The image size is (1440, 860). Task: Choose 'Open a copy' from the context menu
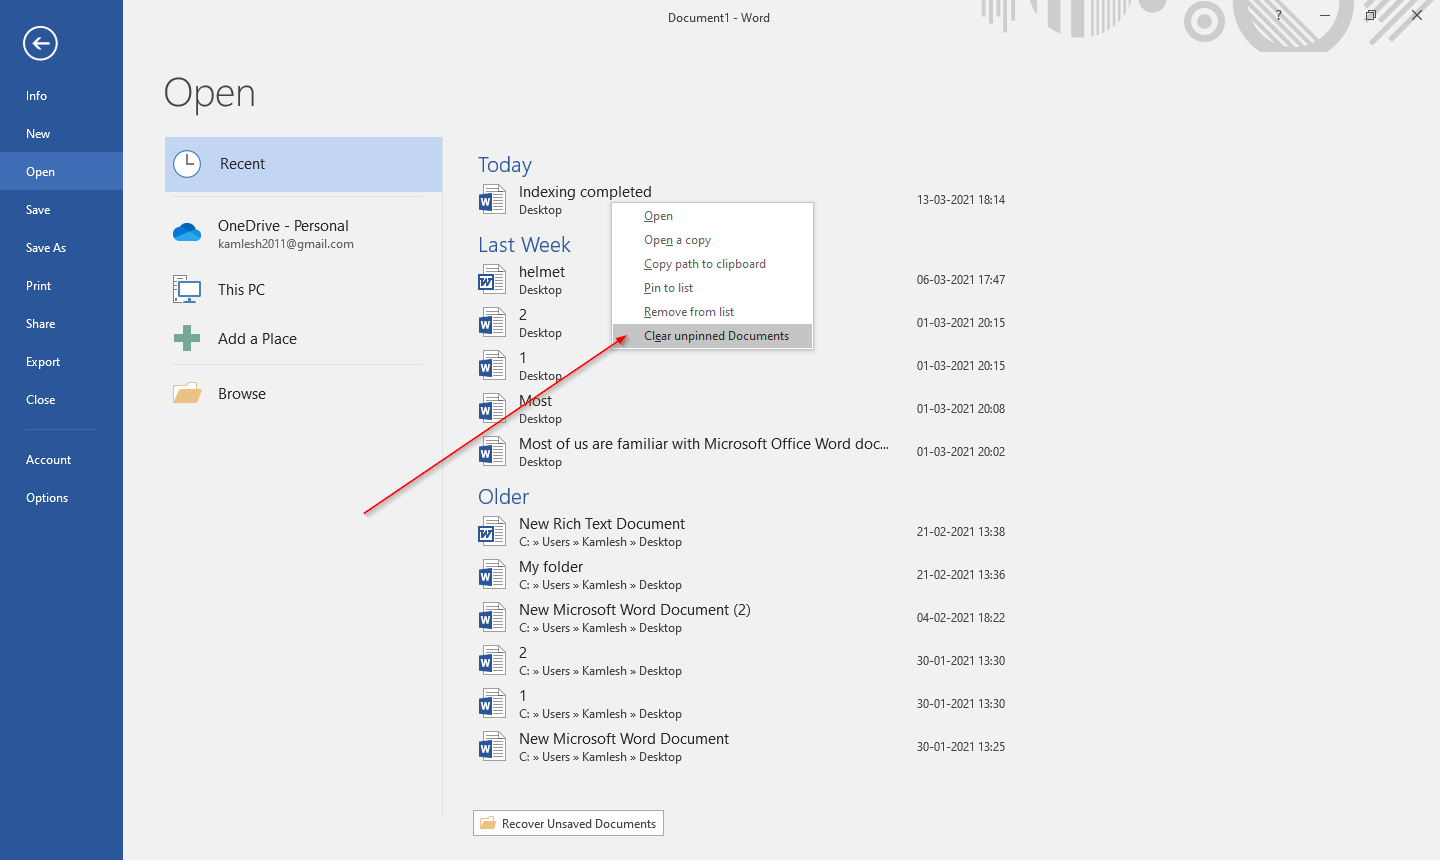point(677,239)
